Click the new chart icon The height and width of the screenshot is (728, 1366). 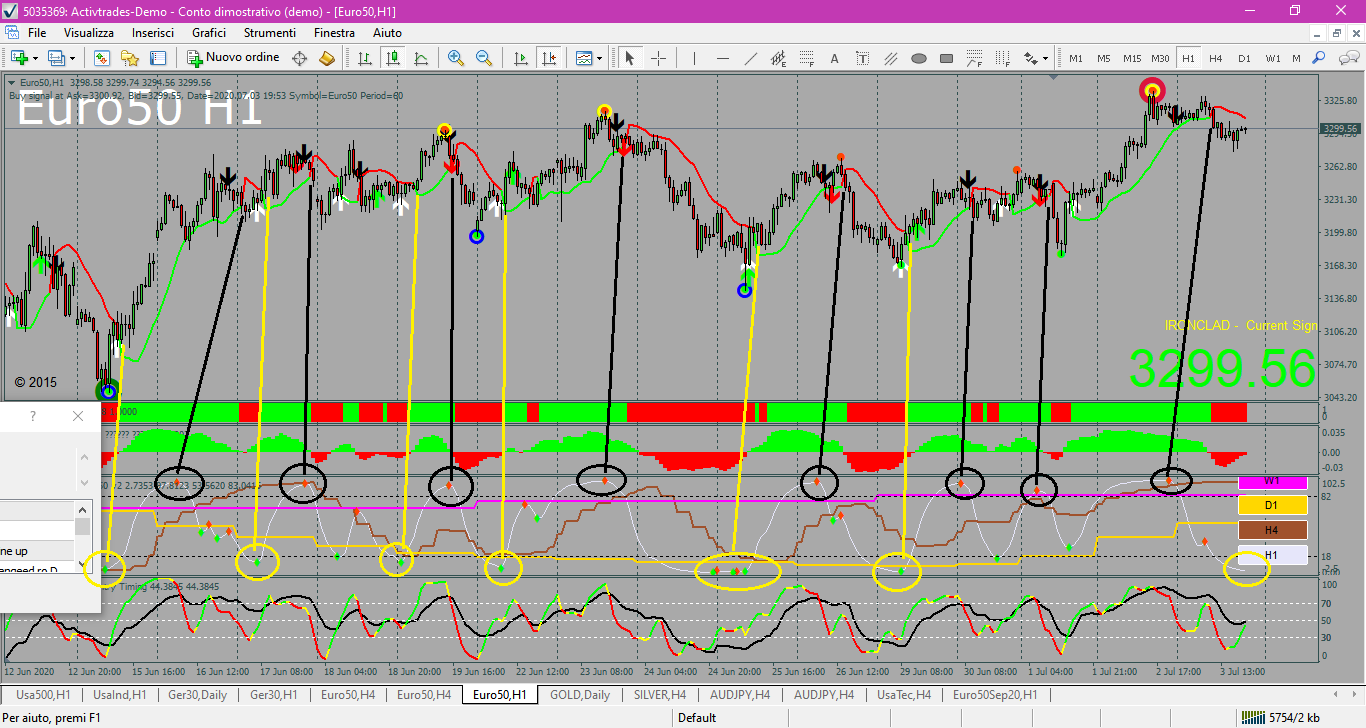tap(19, 58)
